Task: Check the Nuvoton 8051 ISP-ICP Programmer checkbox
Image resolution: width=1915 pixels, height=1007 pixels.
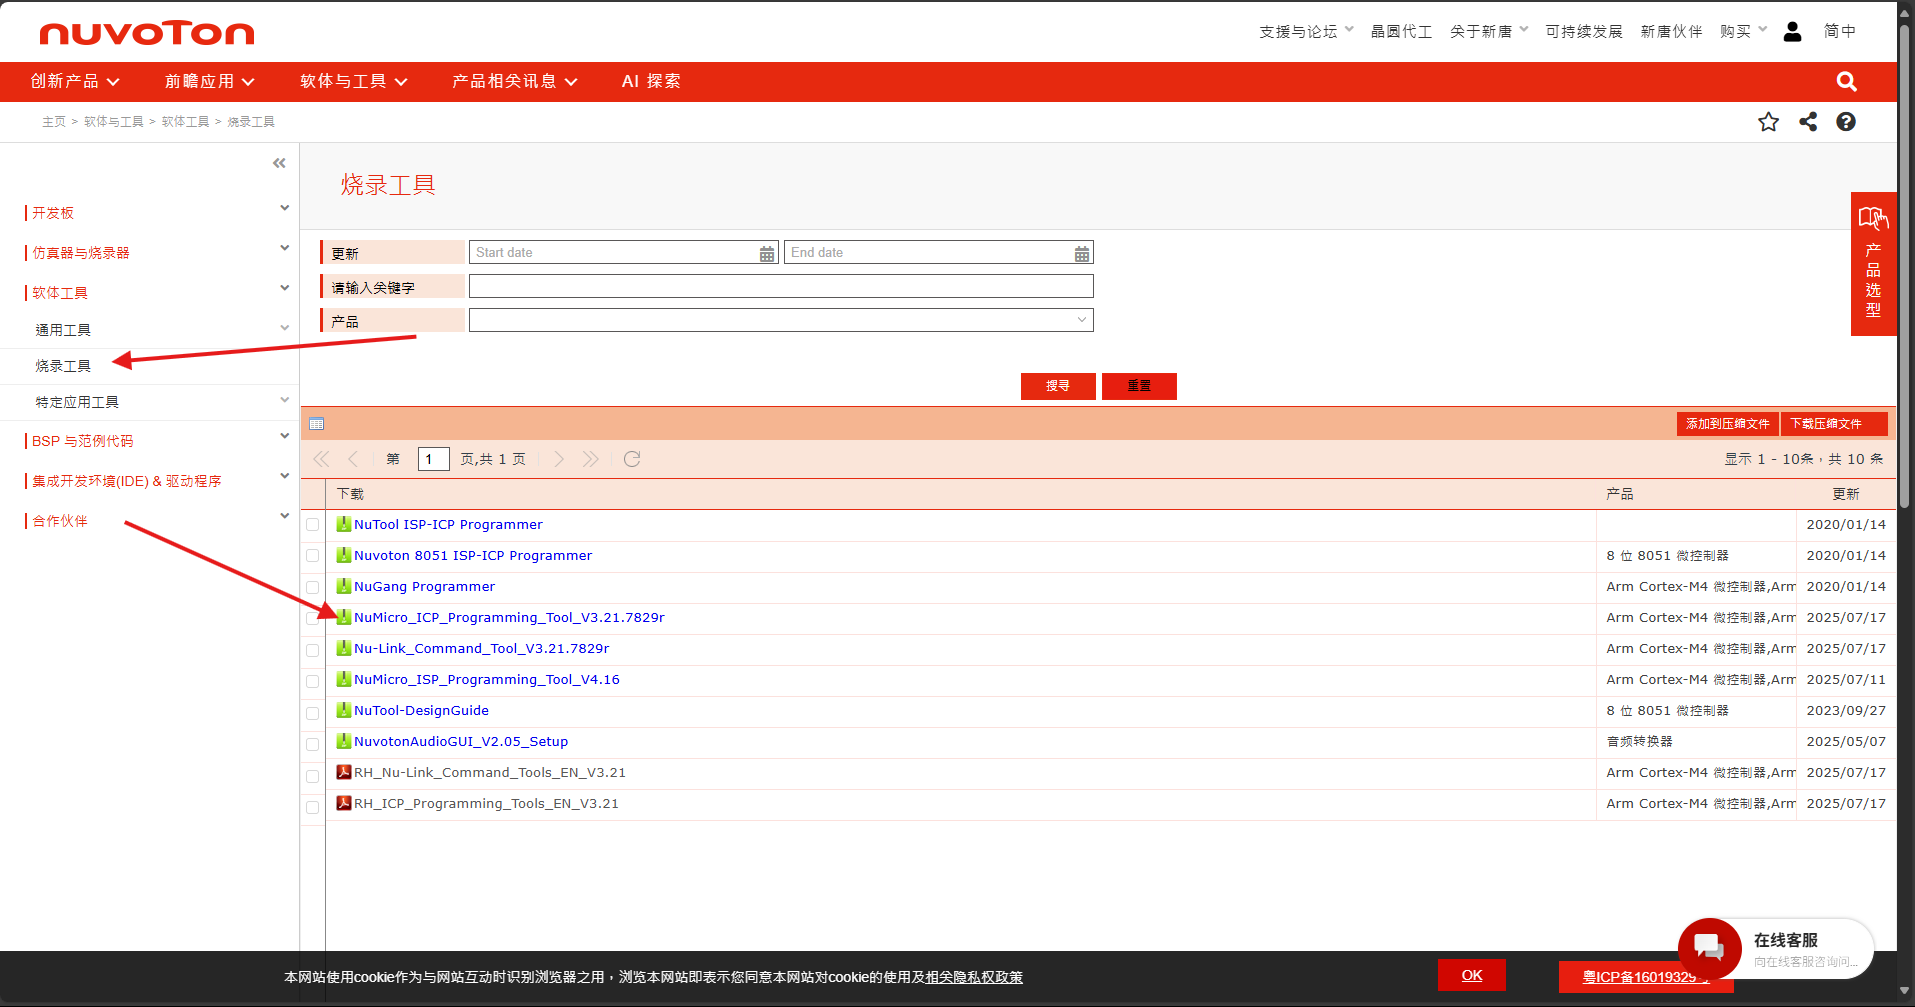Action: coord(313,556)
